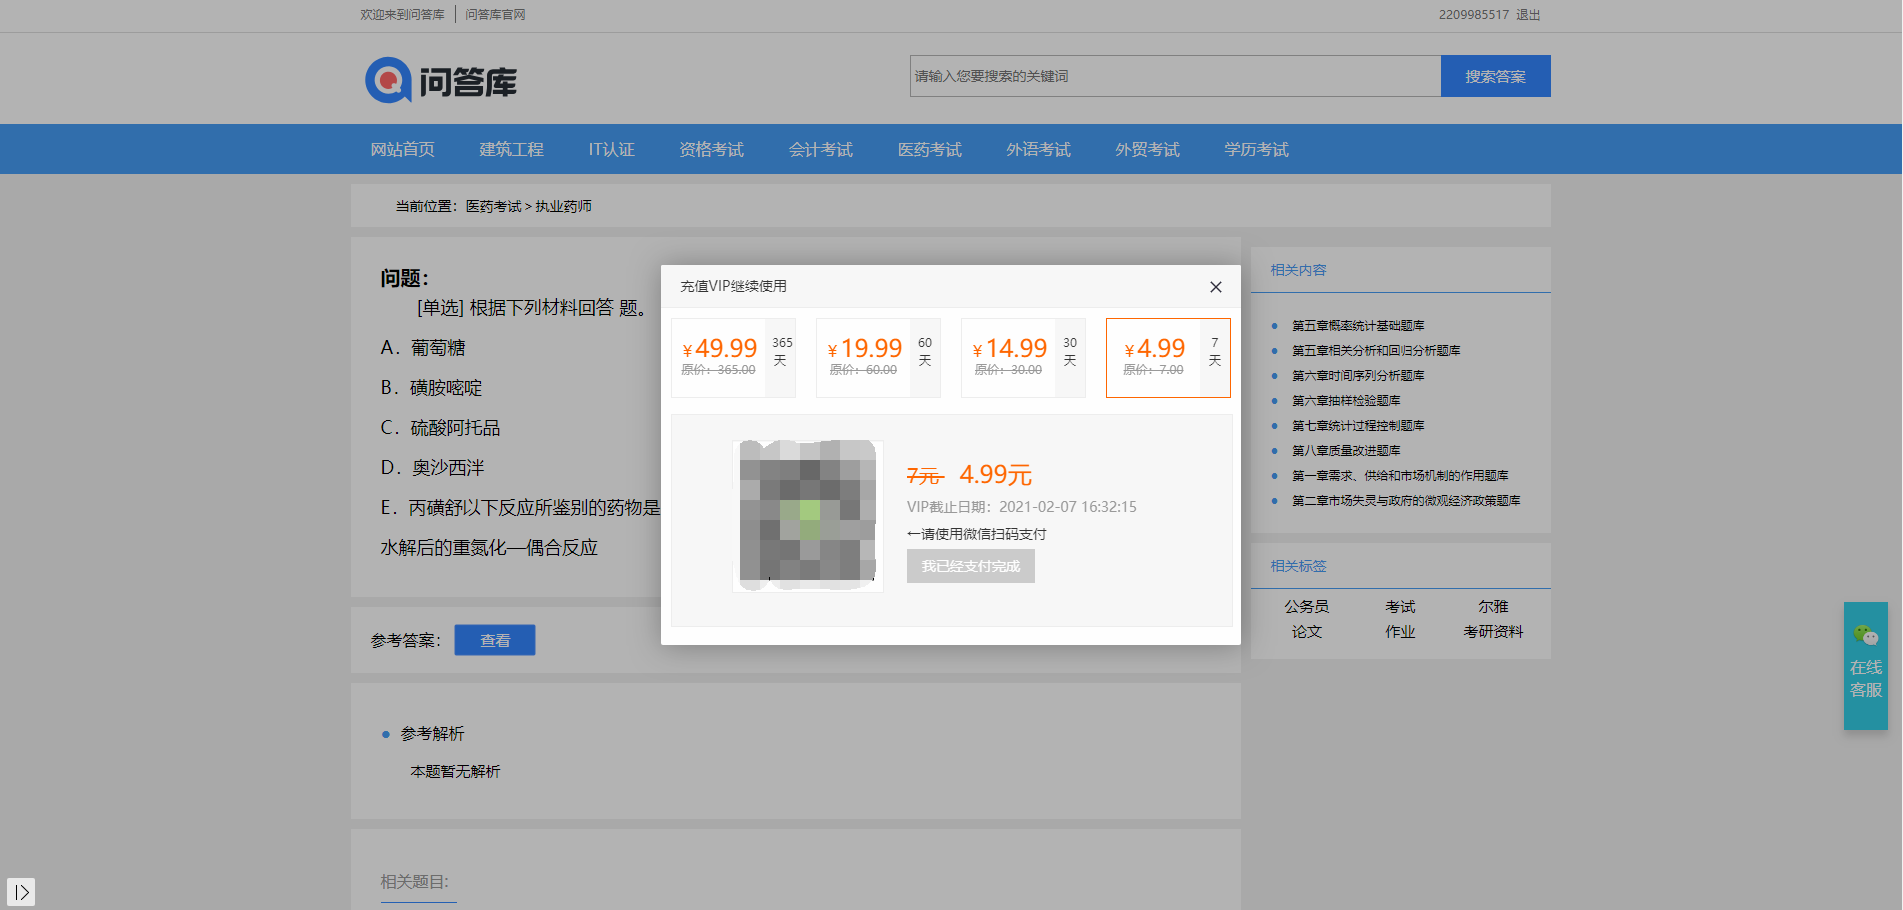Screen dimensions: 1903x910
Task: Click the 执业药师 breadcrumb link
Action: [x=563, y=206]
